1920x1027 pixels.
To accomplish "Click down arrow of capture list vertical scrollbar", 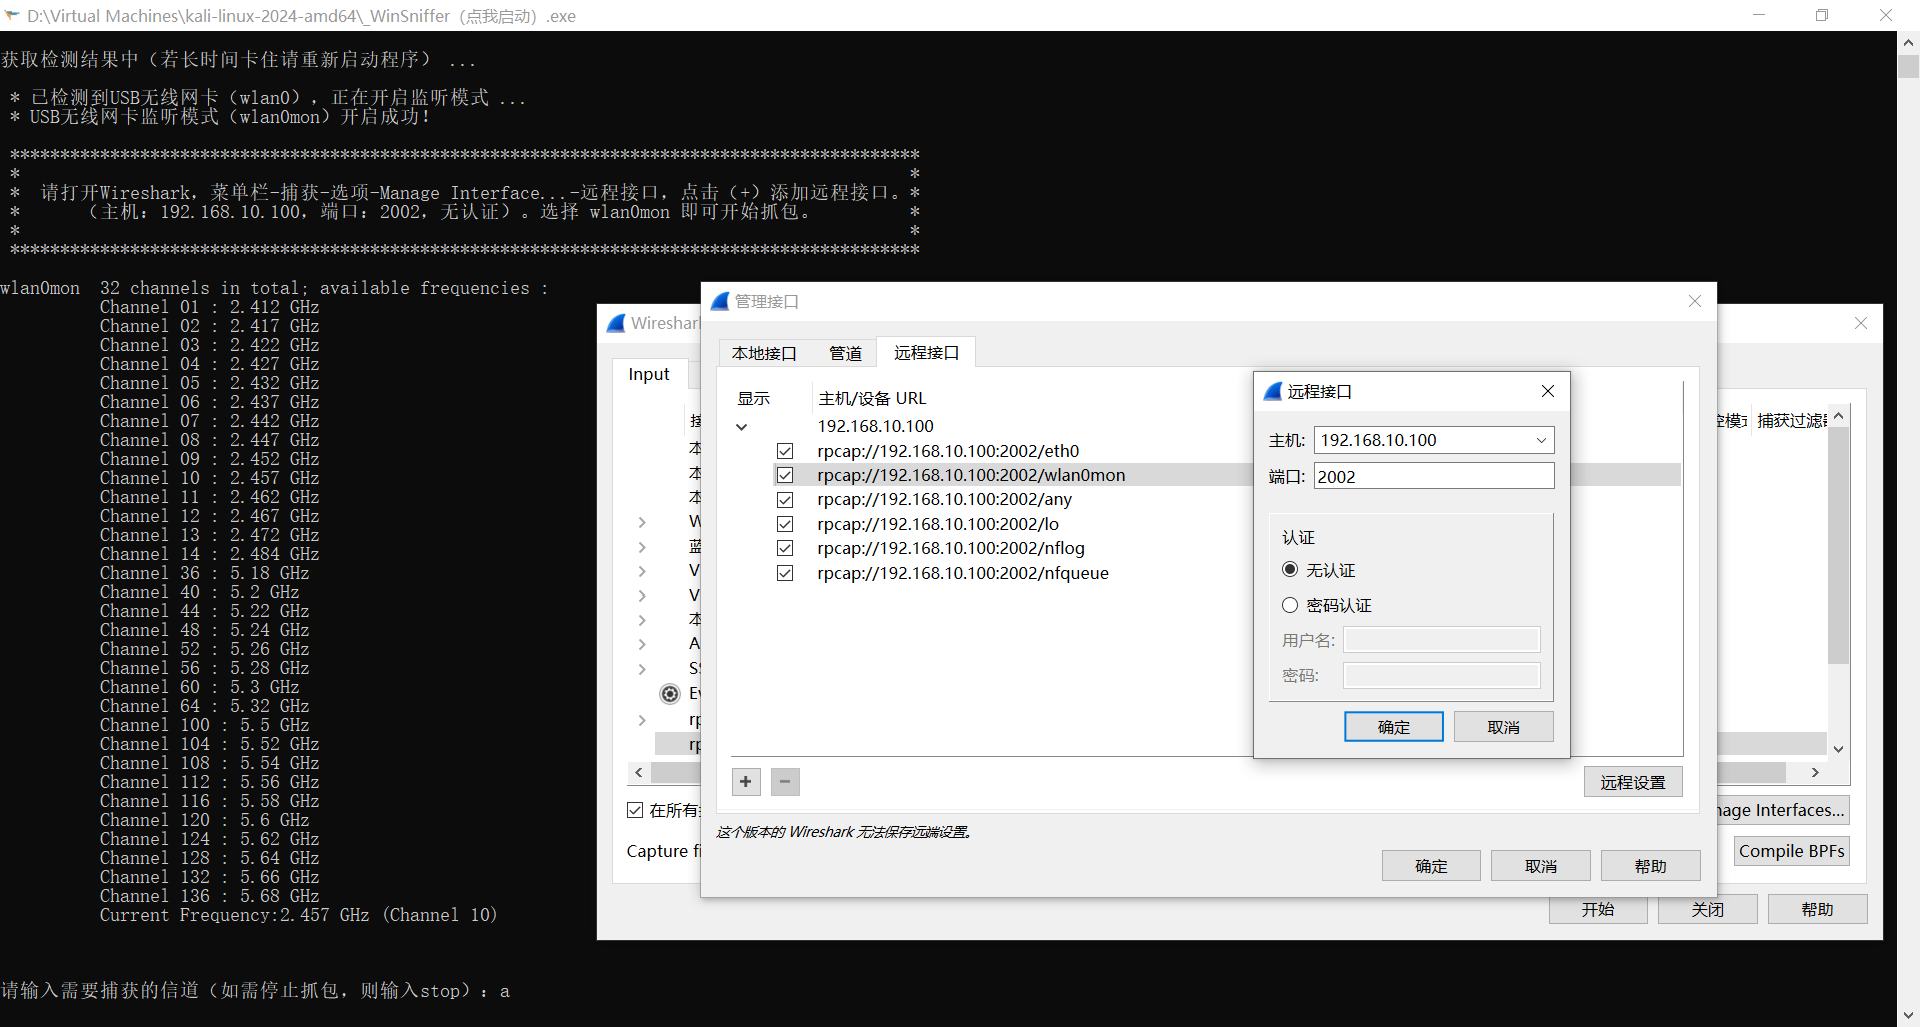I will point(1838,749).
